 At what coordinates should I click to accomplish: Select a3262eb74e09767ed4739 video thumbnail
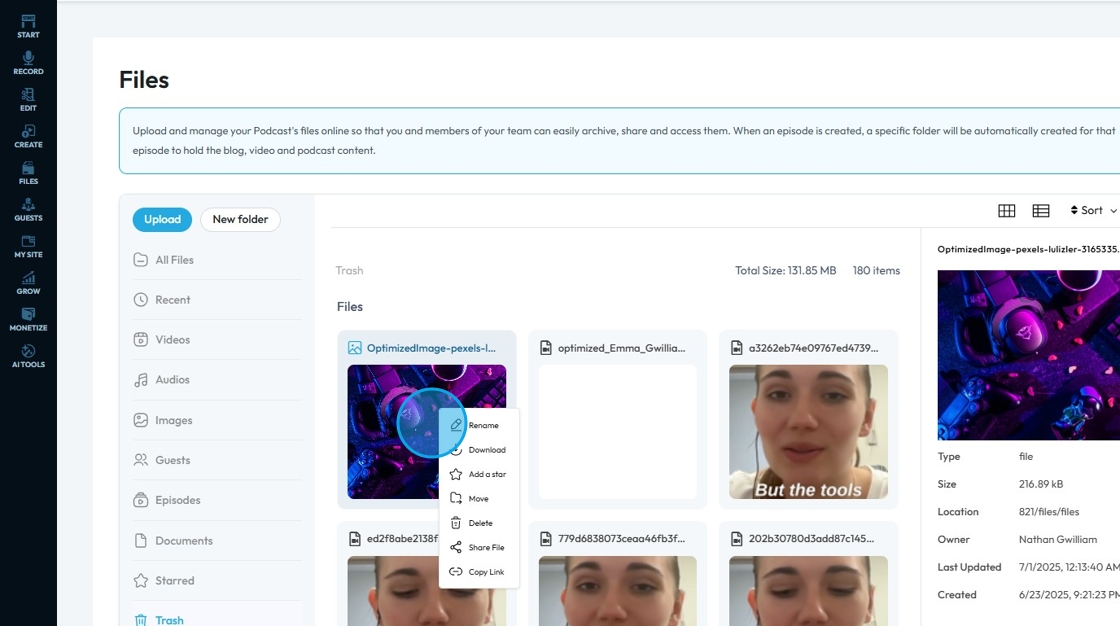coord(809,432)
